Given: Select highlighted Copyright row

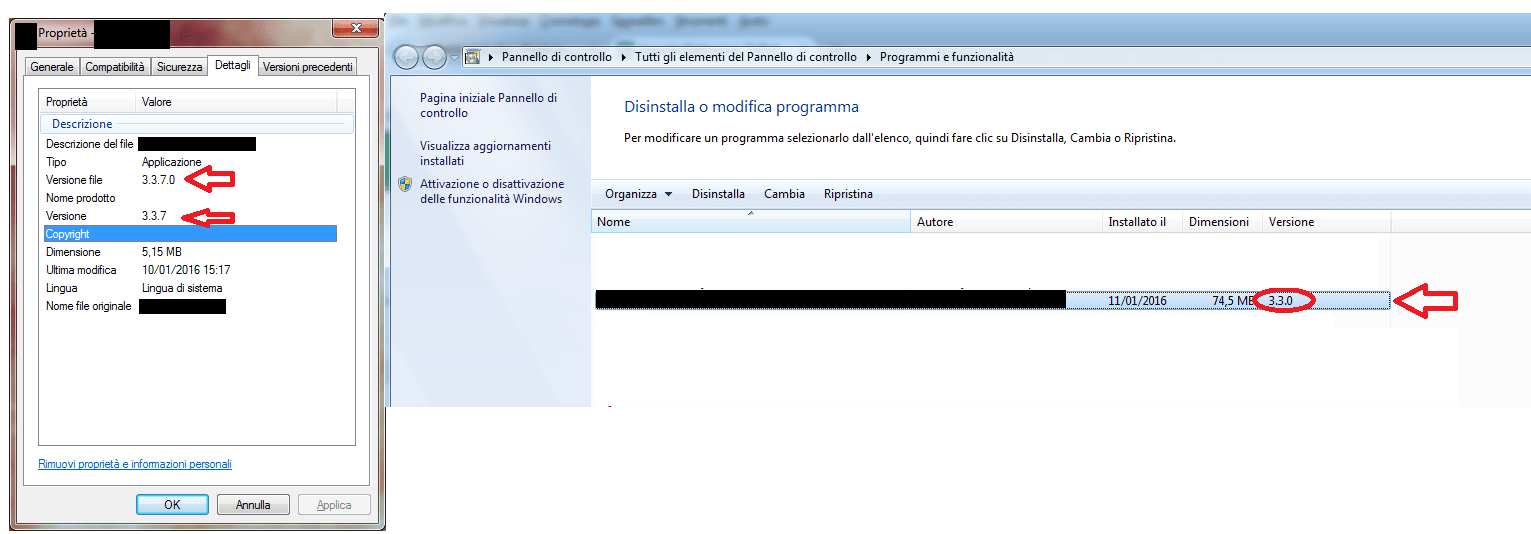Looking at the screenshot, I should (x=190, y=234).
